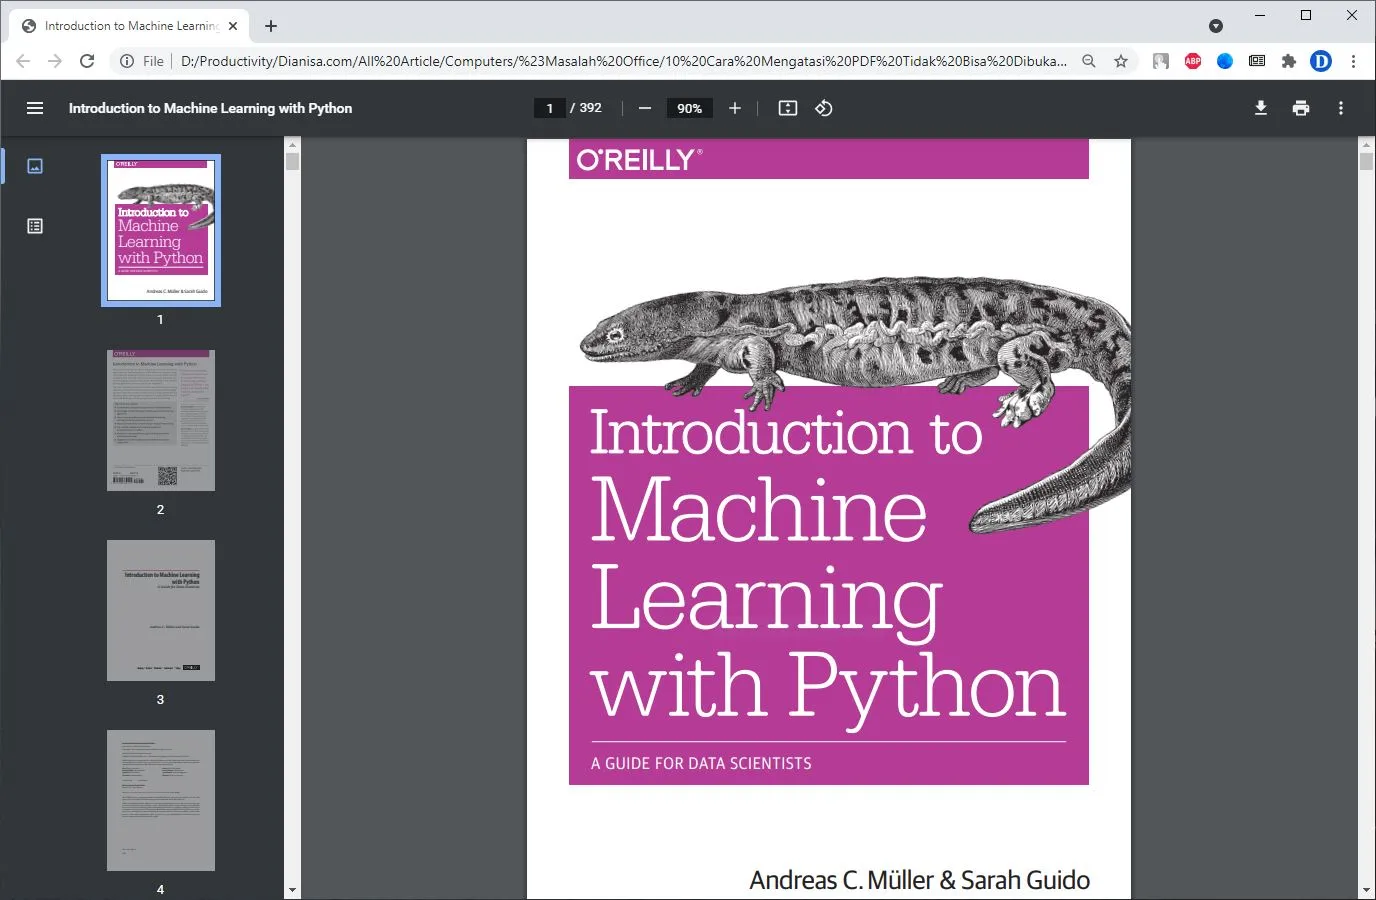Click the 90% zoom level field
Image resolution: width=1376 pixels, height=900 pixels.
(x=689, y=108)
